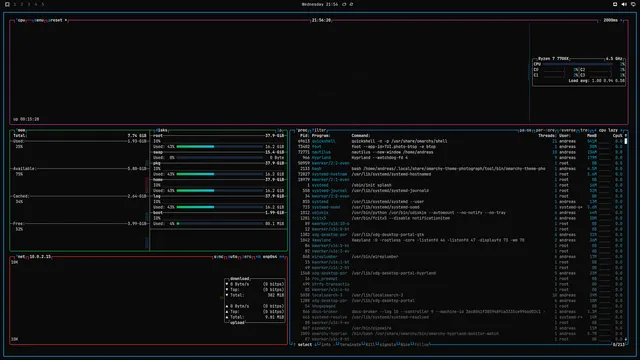The image size is (640, 360).
Task: Click the Kill process option
Action: (x=370, y=344)
